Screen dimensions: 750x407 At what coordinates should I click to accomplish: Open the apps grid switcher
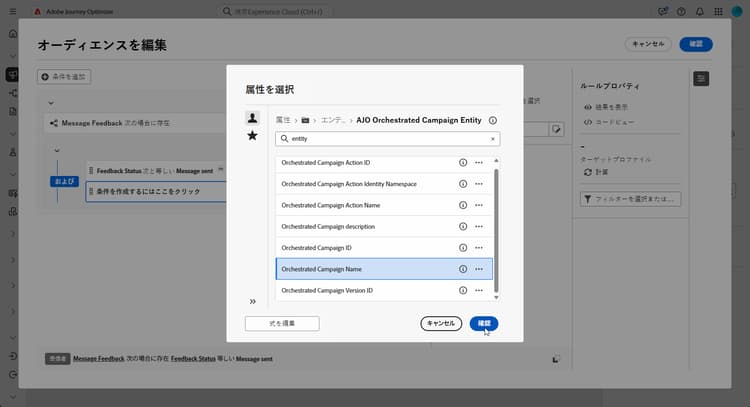pos(718,11)
